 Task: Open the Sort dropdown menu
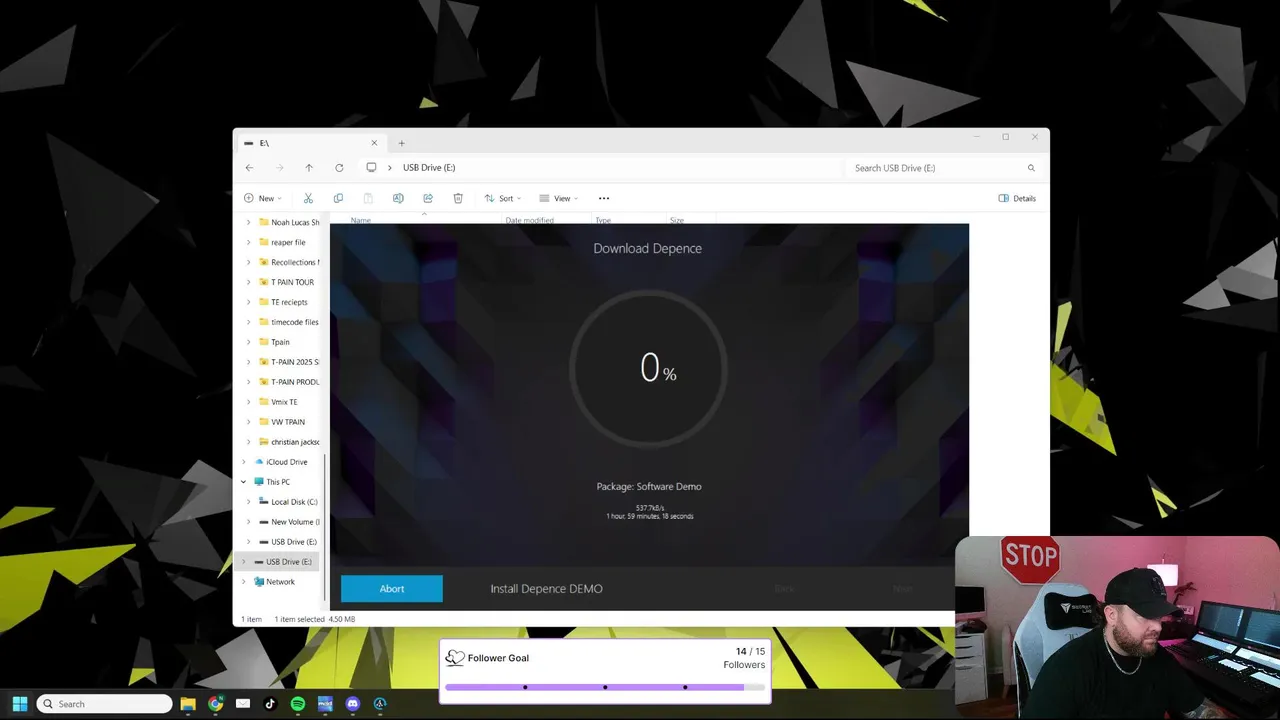[503, 198]
